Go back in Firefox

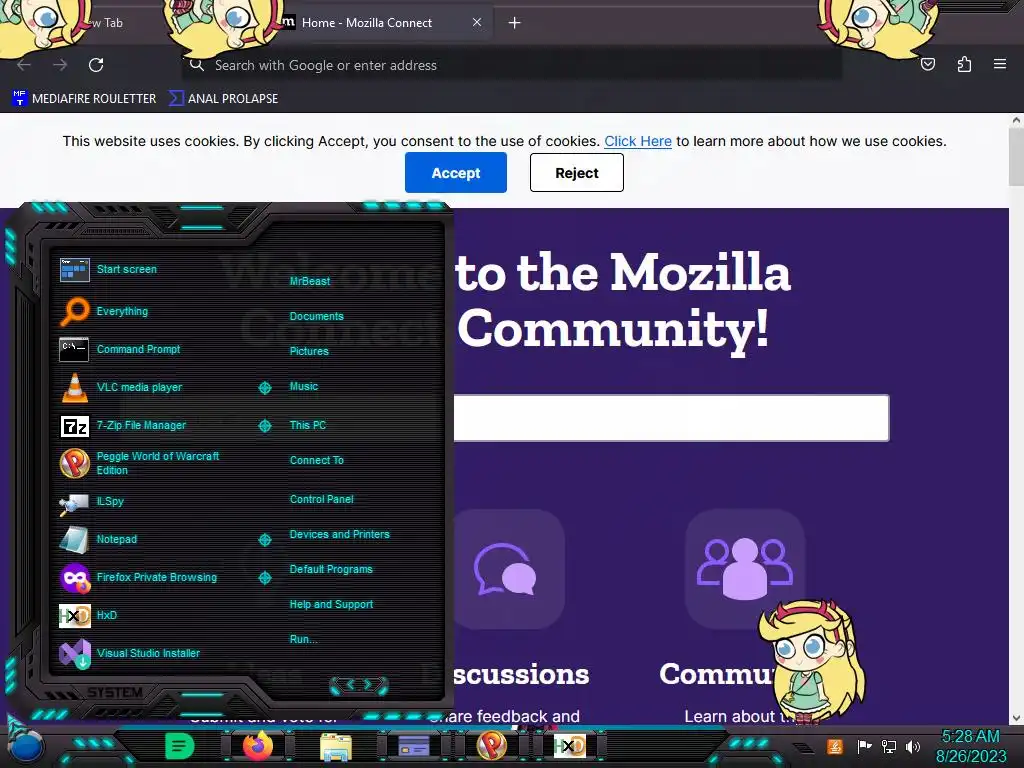click(24, 65)
